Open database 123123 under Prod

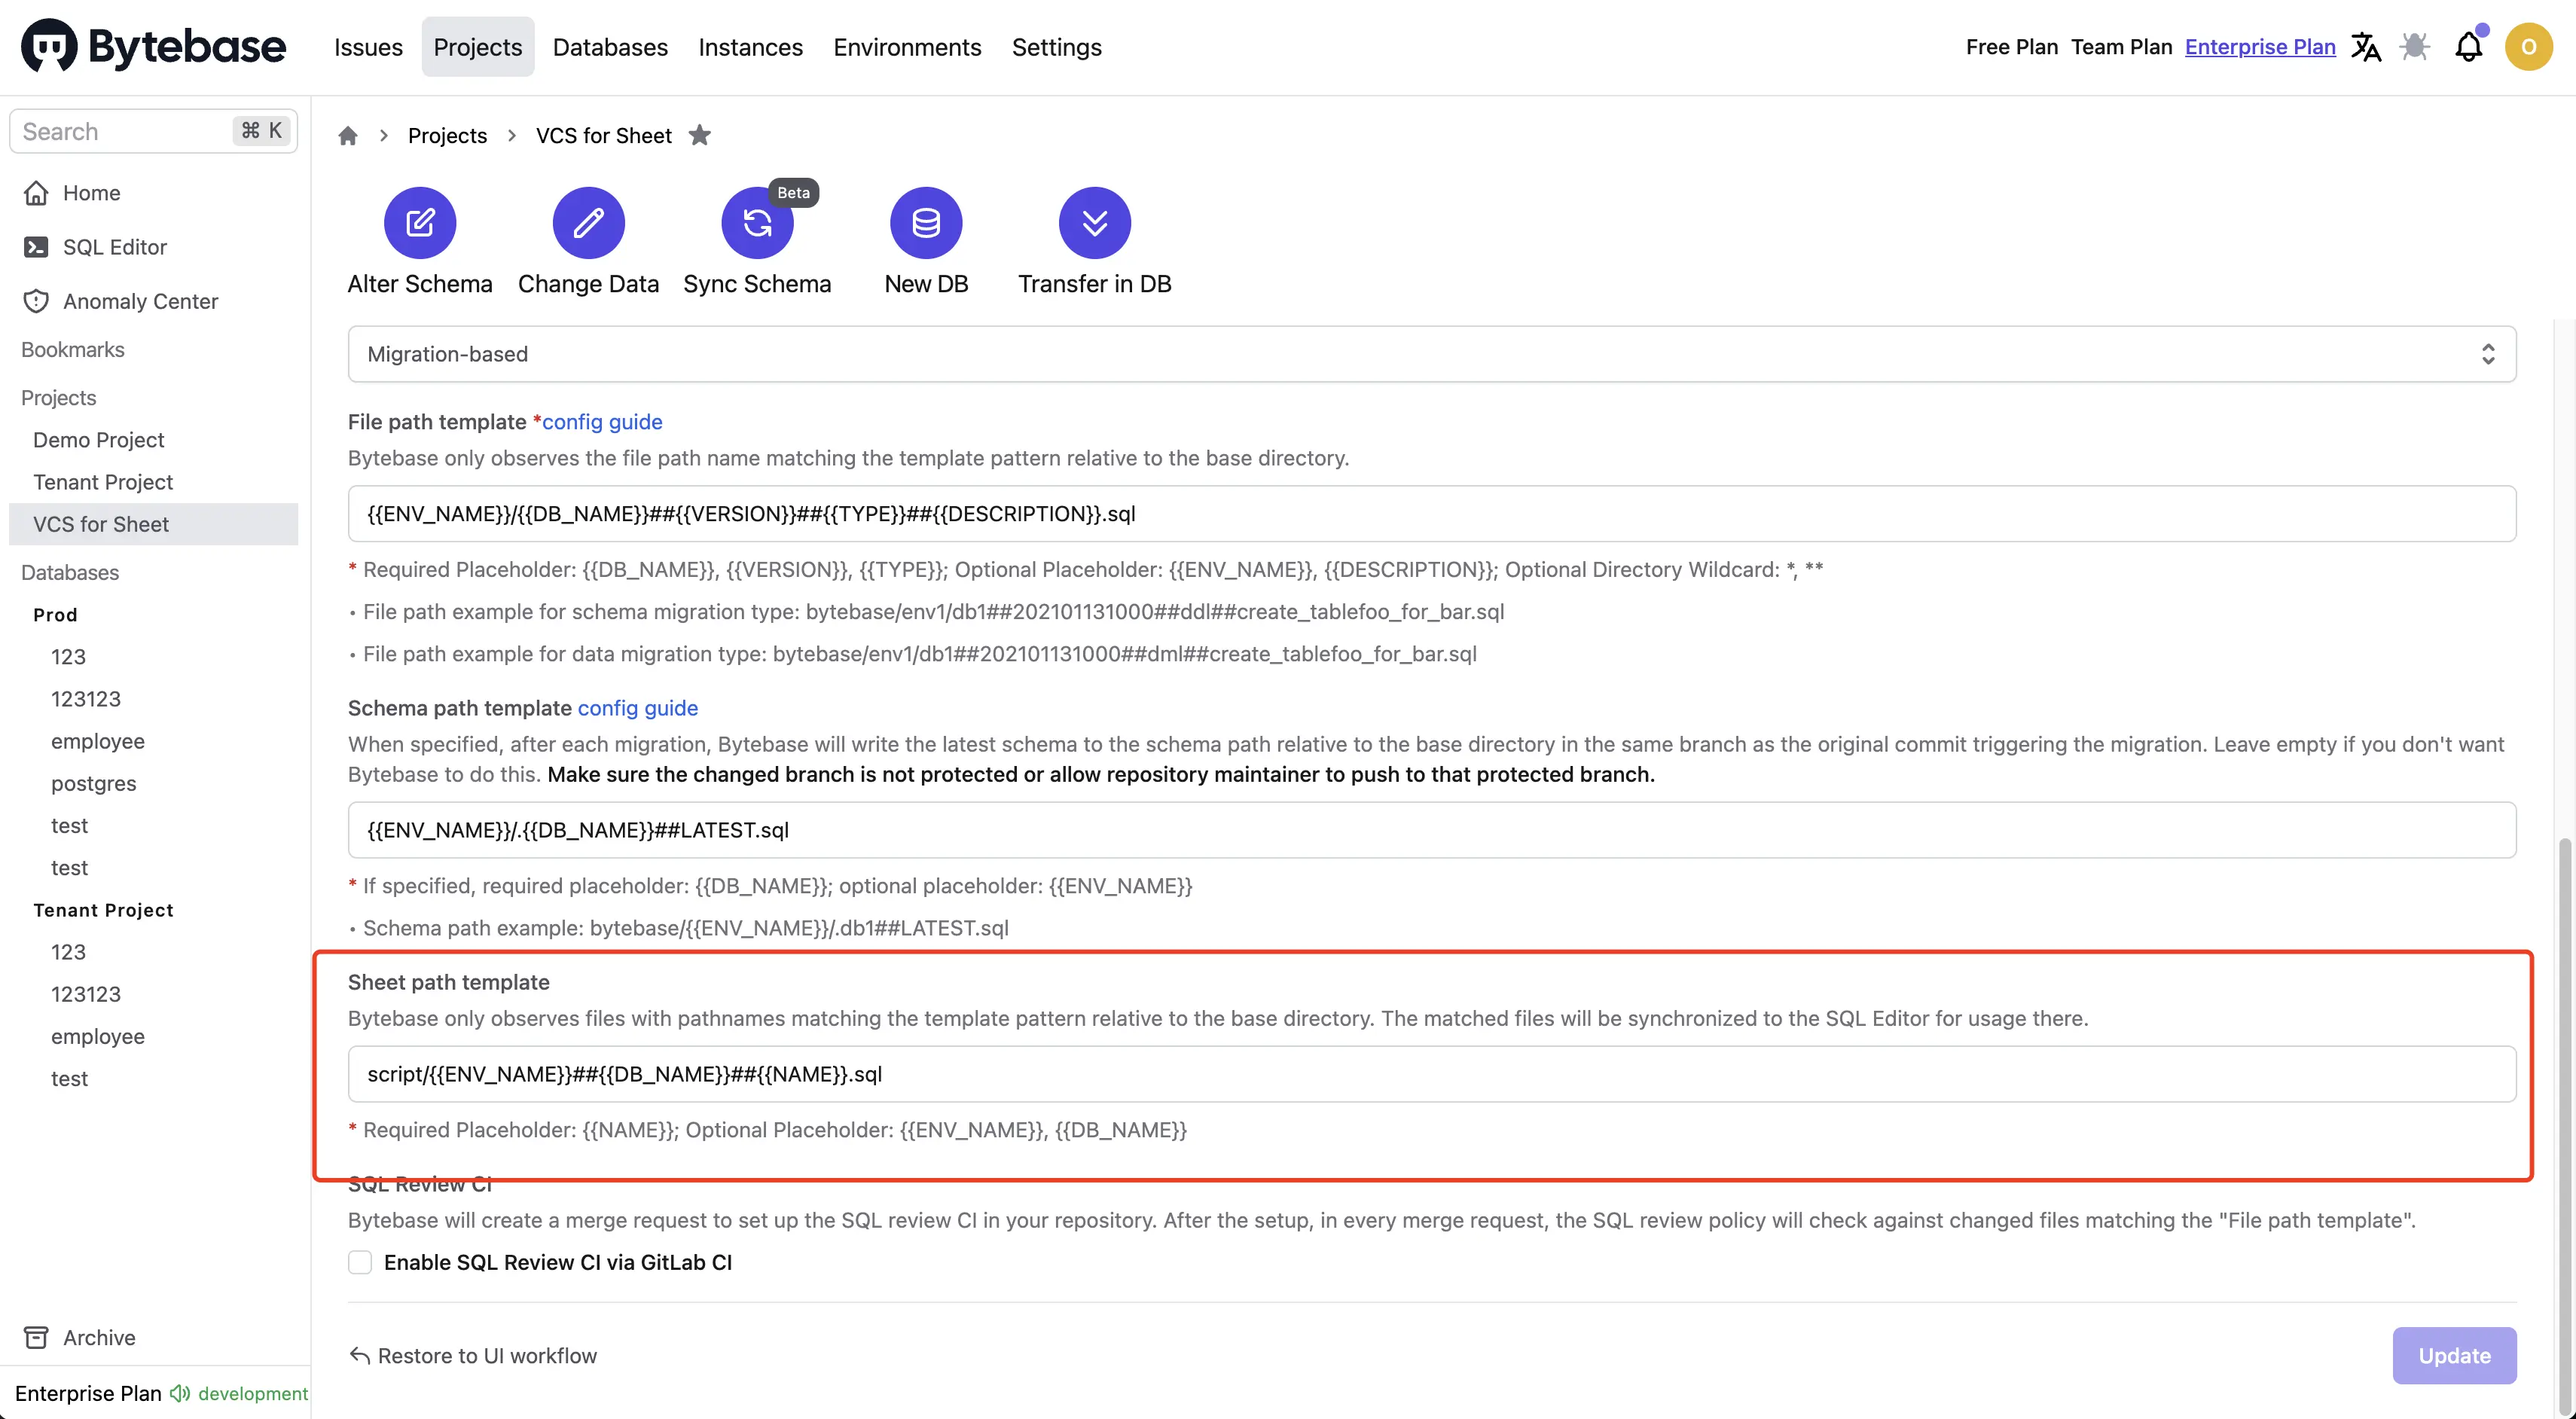[86, 699]
